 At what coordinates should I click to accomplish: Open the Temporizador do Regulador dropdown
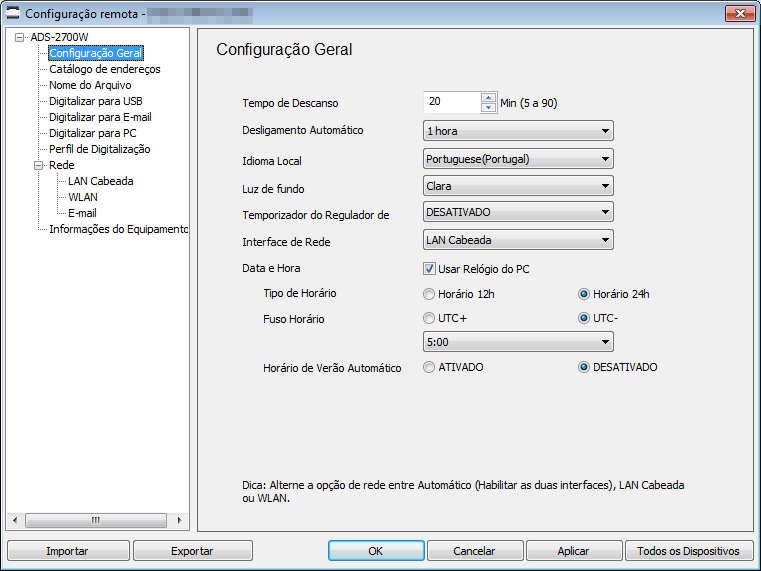pos(518,212)
